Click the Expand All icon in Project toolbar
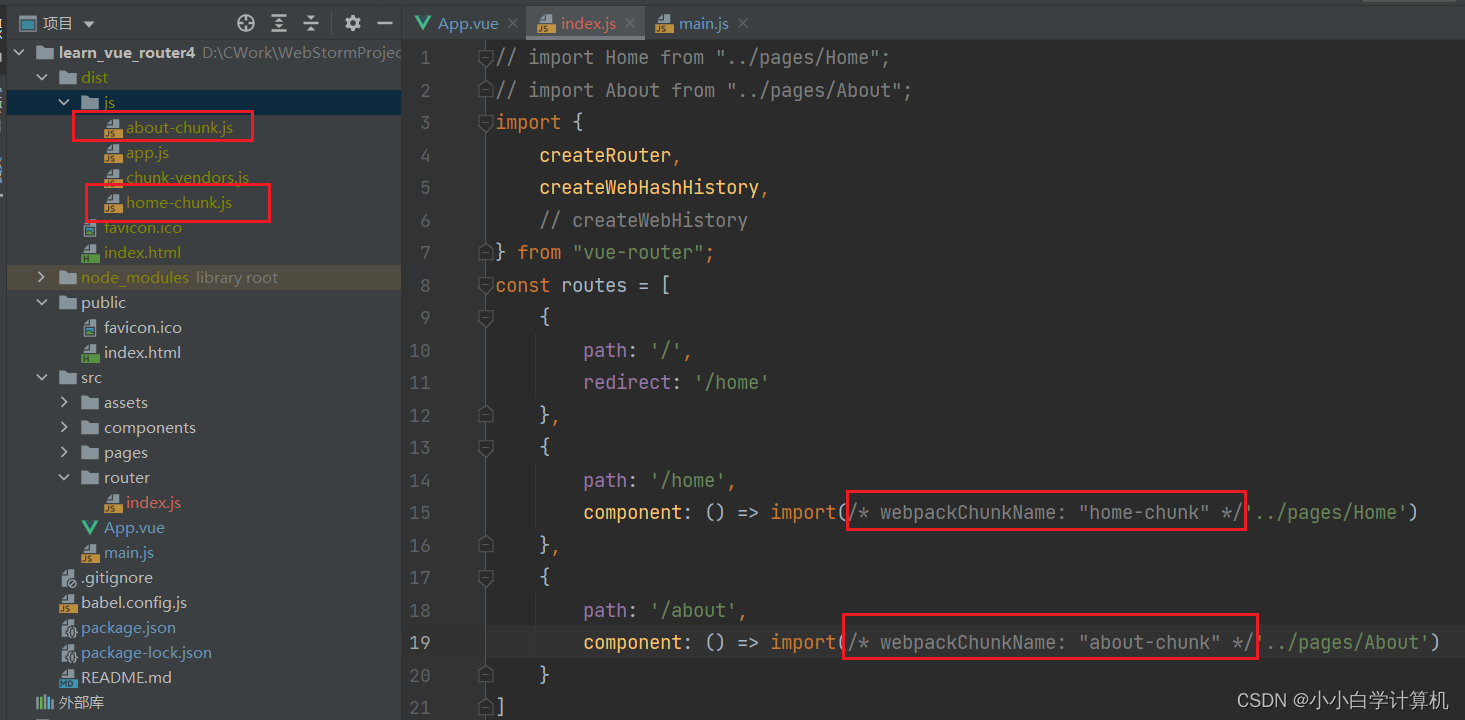1465x720 pixels. [x=279, y=23]
